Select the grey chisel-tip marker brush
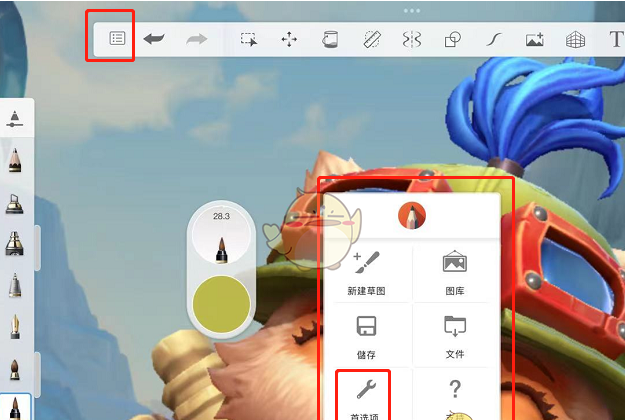The image size is (625, 420). [x=15, y=285]
